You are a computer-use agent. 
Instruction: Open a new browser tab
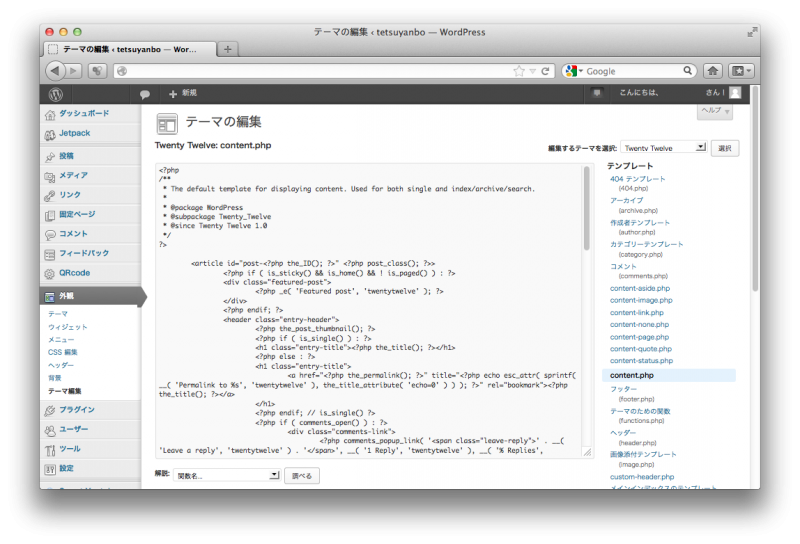[228, 49]
